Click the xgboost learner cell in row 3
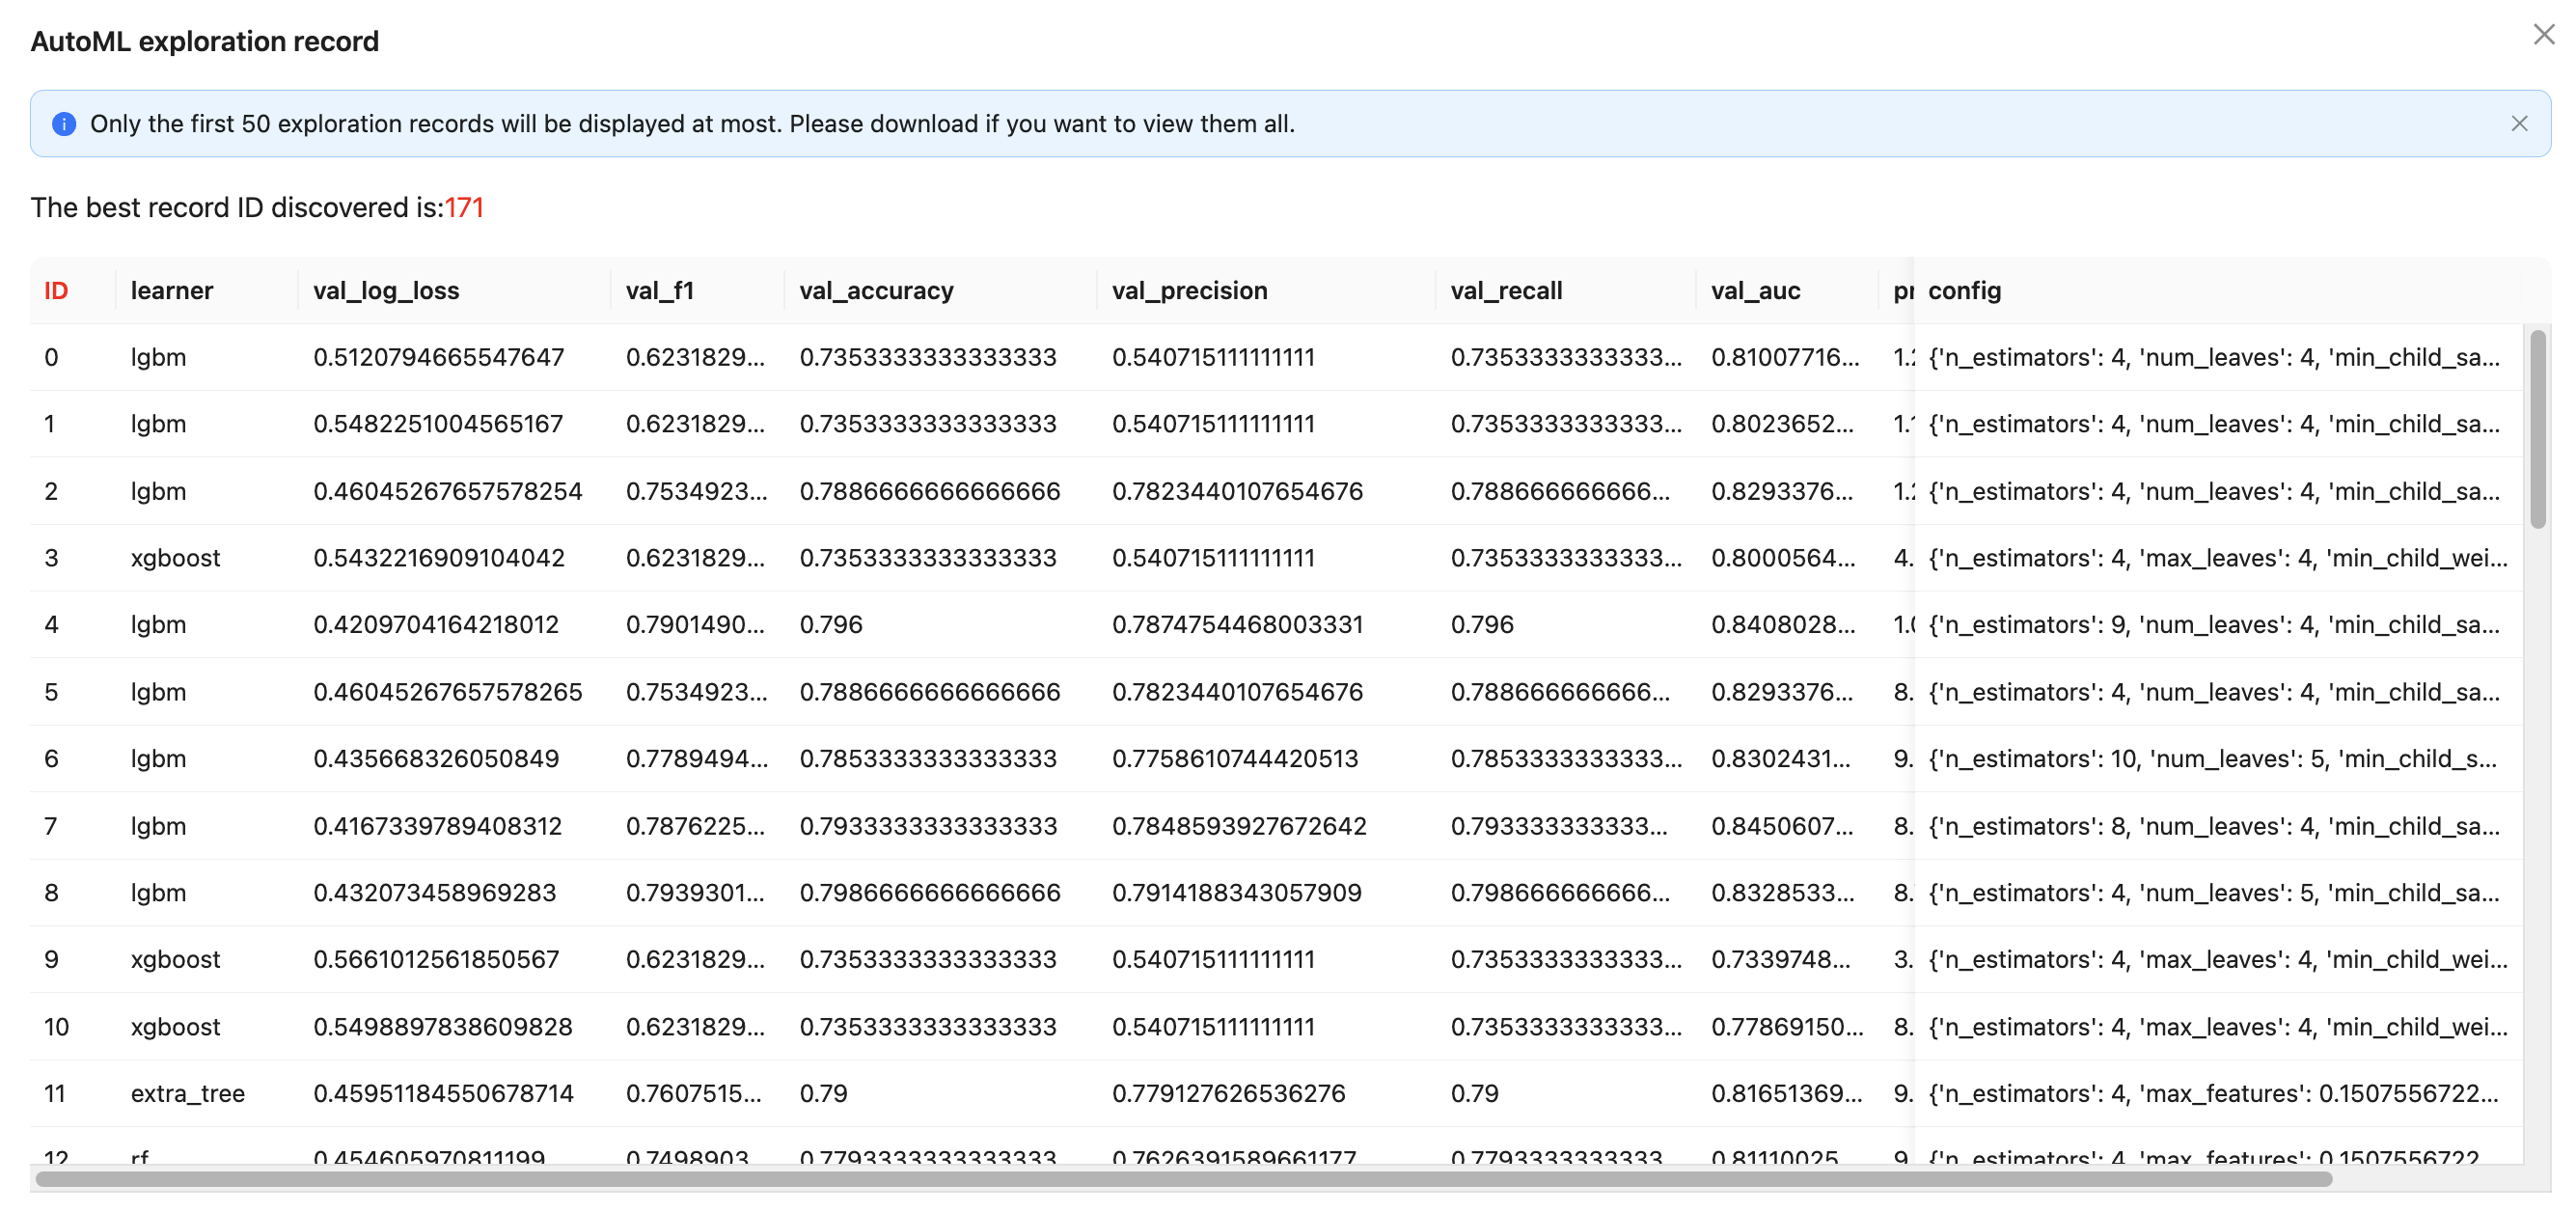Screen dimensions: 2576x1212 (175, 558)
